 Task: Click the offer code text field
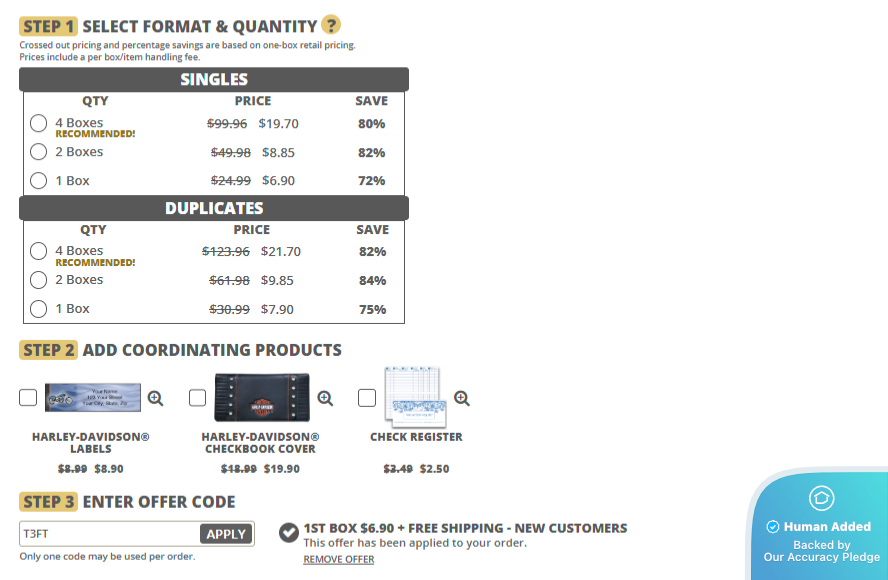coord(110,534)
